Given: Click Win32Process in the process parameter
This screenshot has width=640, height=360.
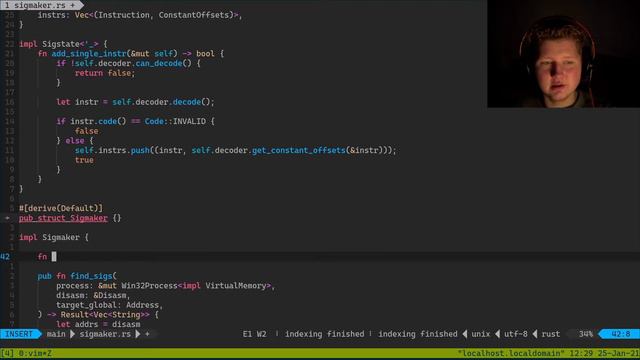Looking at the screenshot, I should 149,286.
